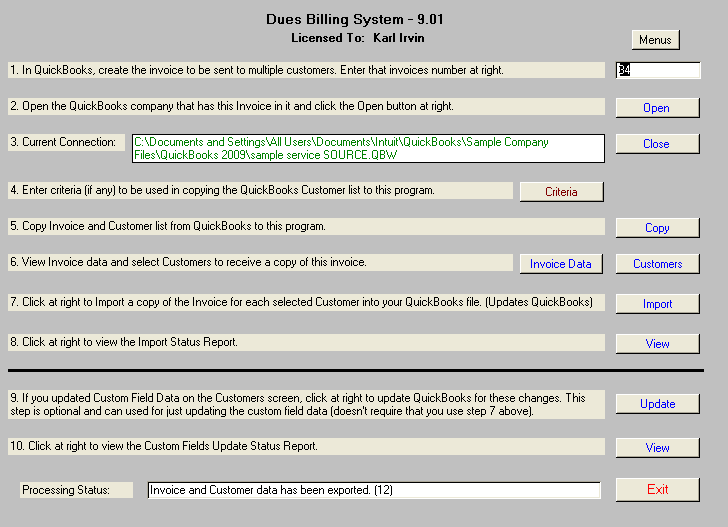The height and width of the screenshot is (527, 728).
Task: Click the Open button for QuickBooks company
Action: 657,108
